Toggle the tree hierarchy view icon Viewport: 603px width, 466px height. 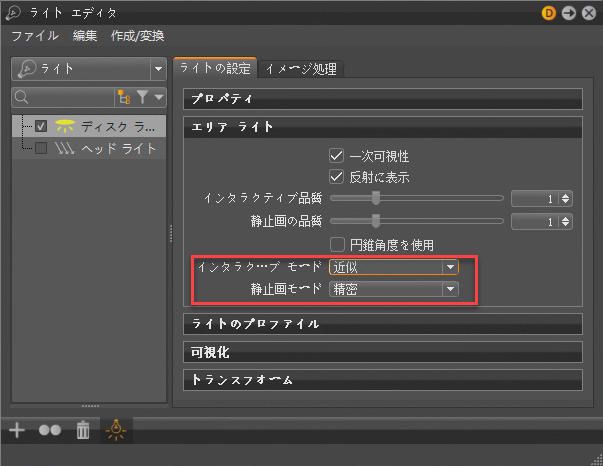coord(124,97)
